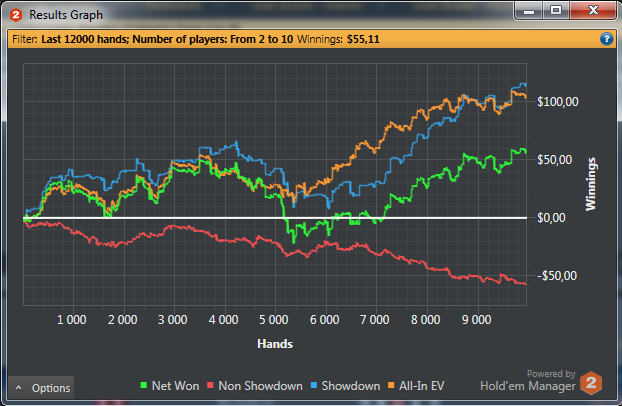Viewport: 622px width, 406px height.
Task: Toggle the All-In EV legend entry
Action: (416, 386)
